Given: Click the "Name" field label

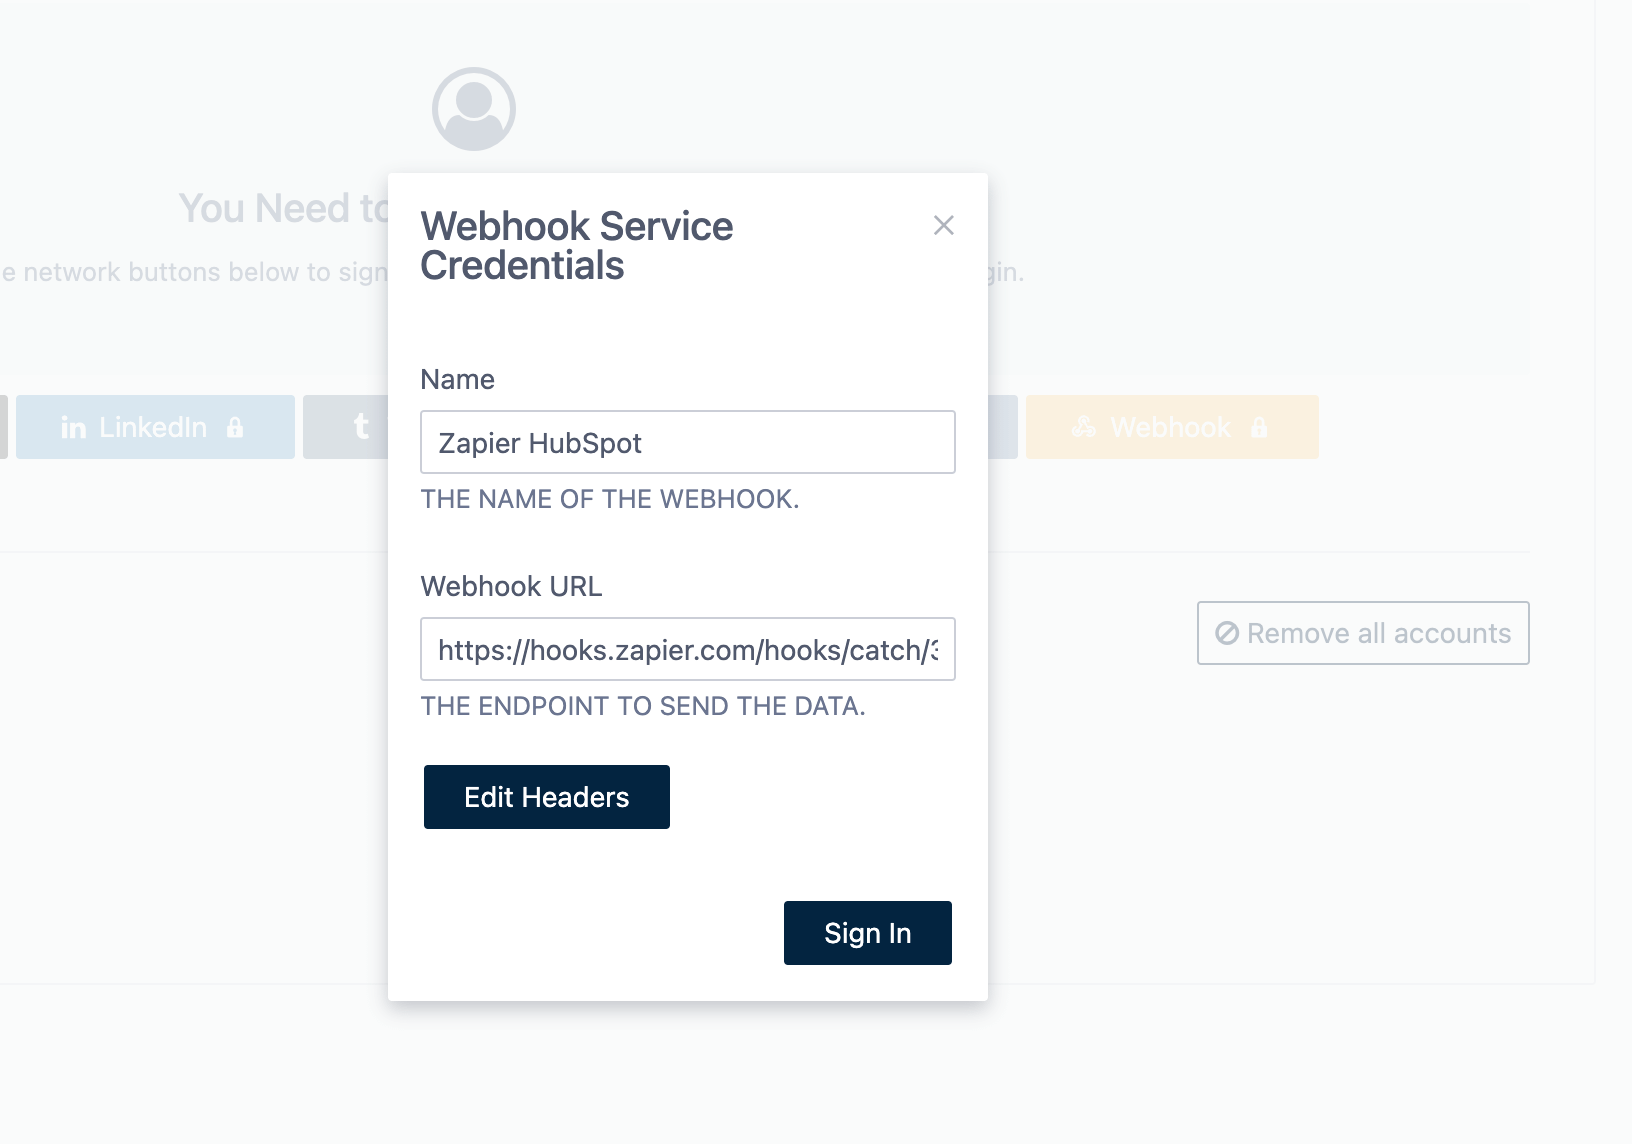Looking at the screenshot, I should [457, 380].
